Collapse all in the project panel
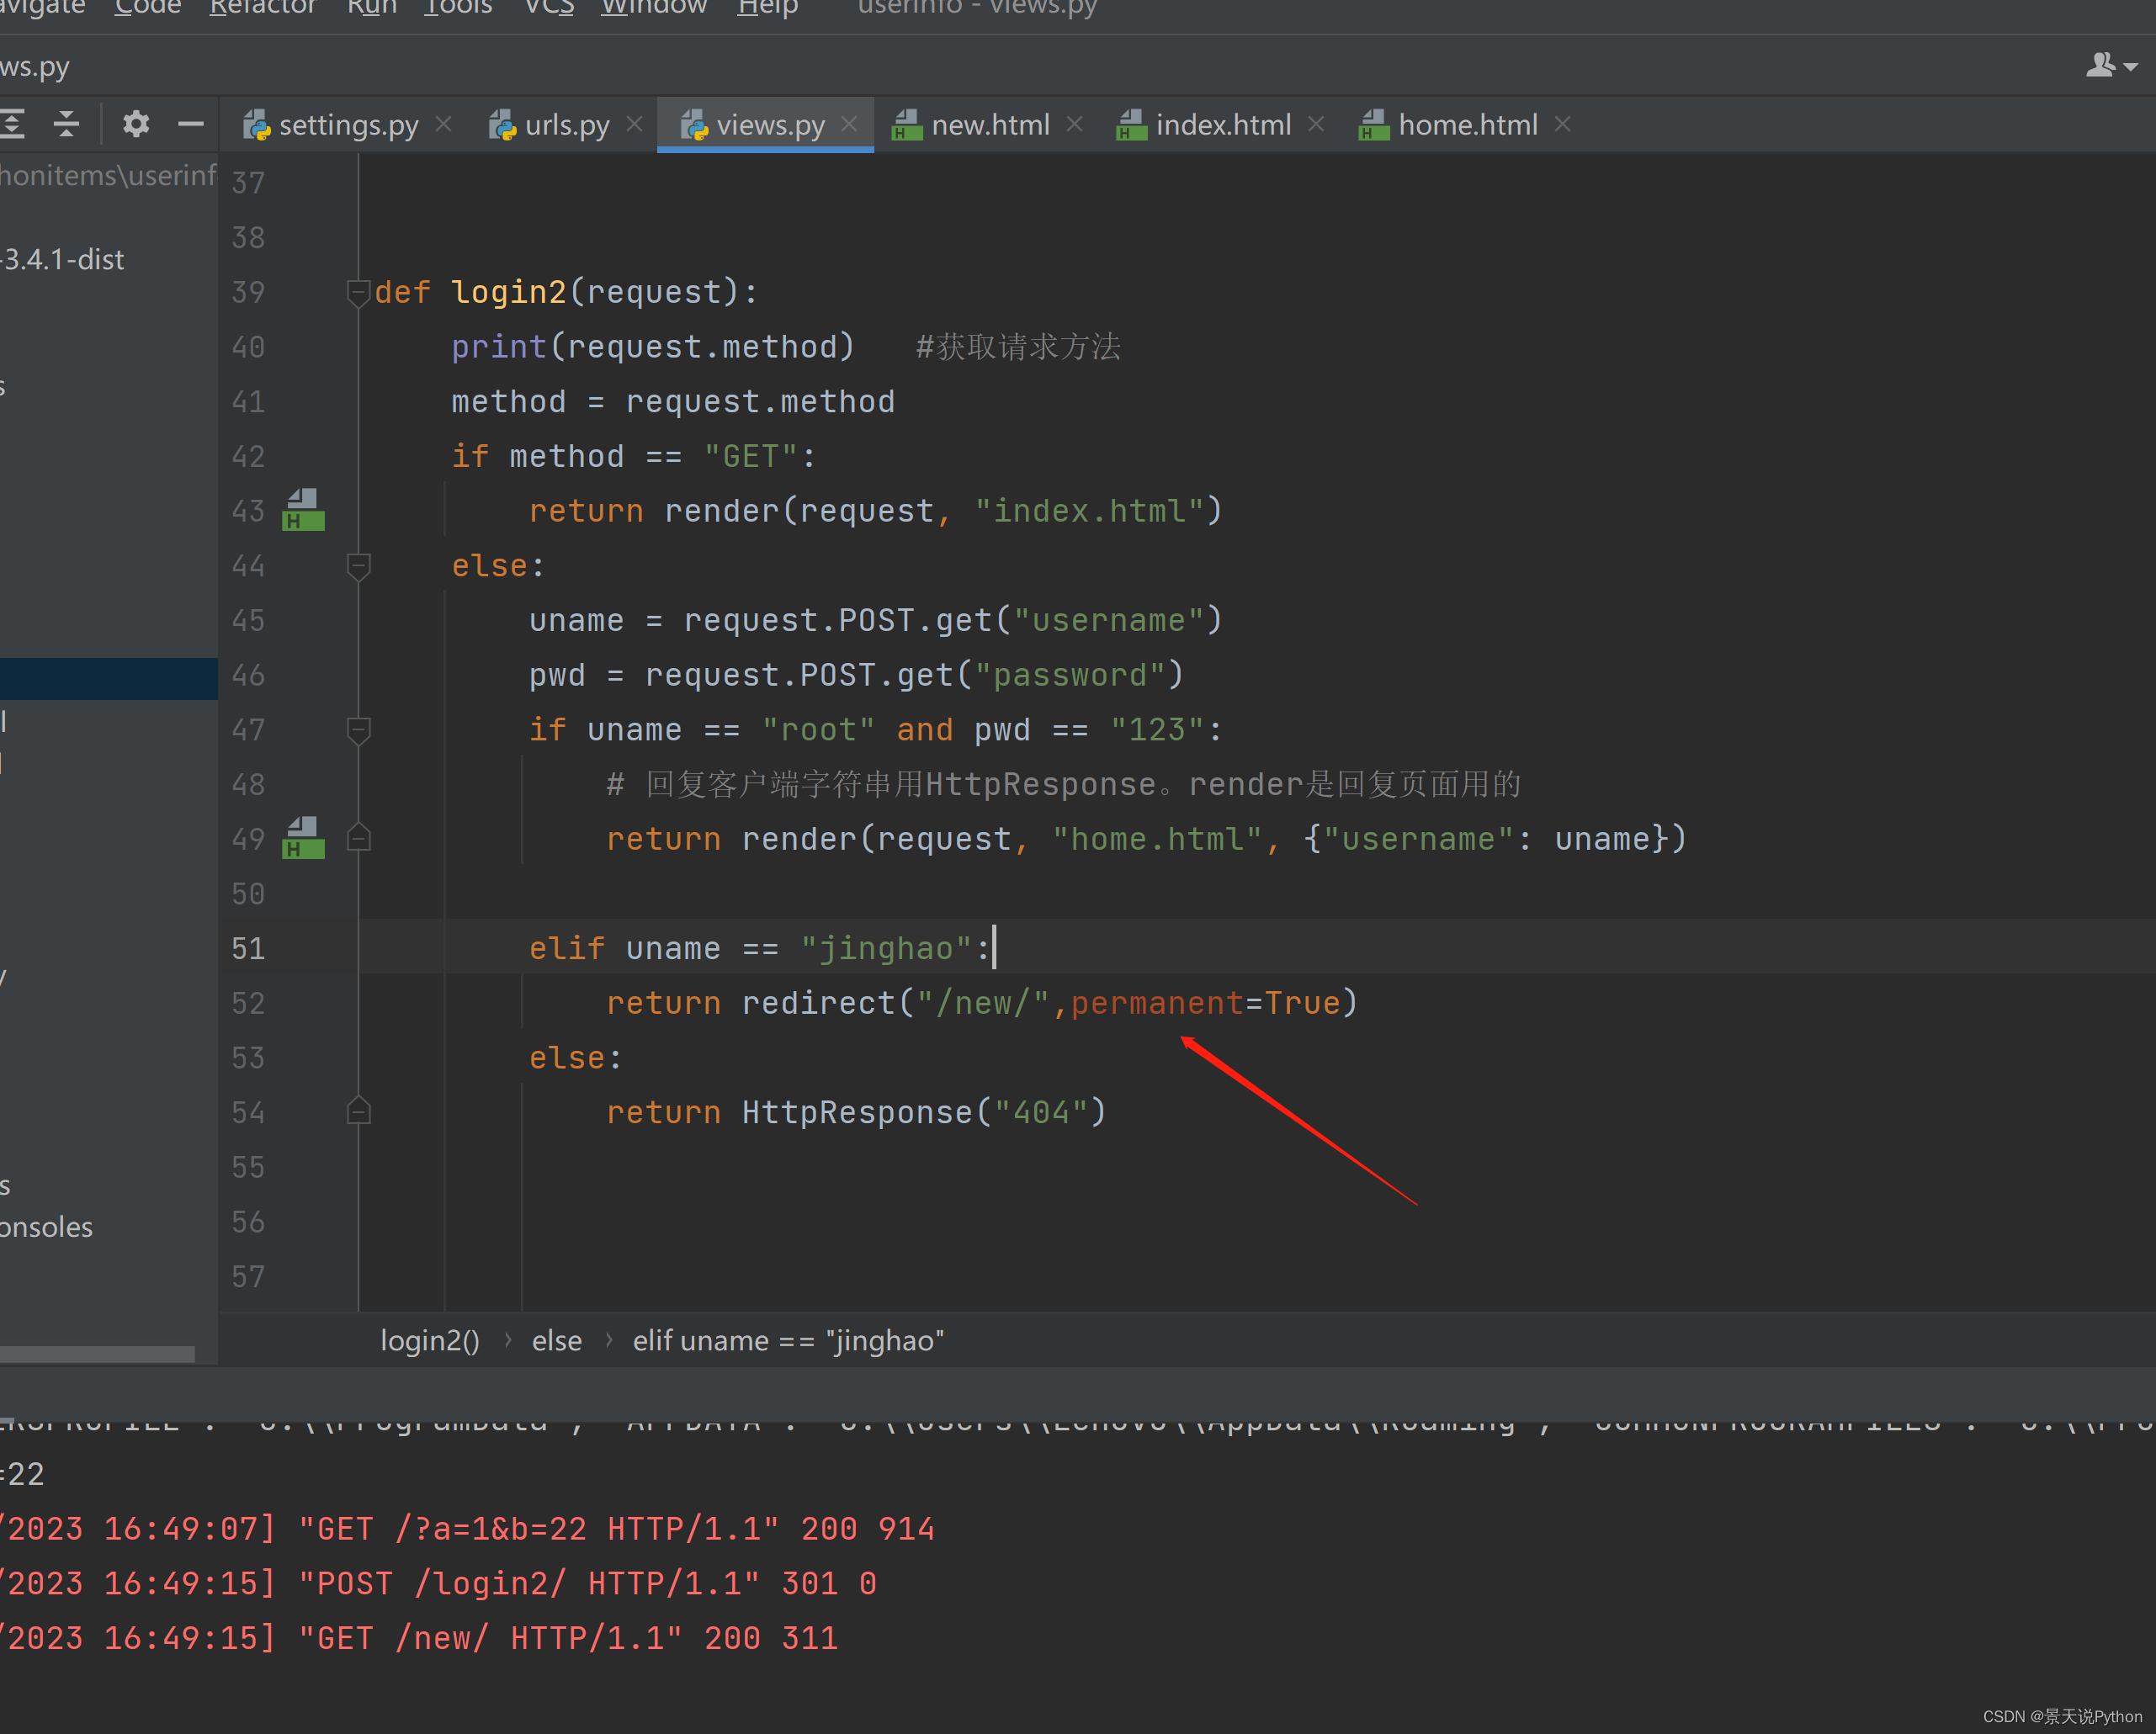 click(x=66, y=124)
